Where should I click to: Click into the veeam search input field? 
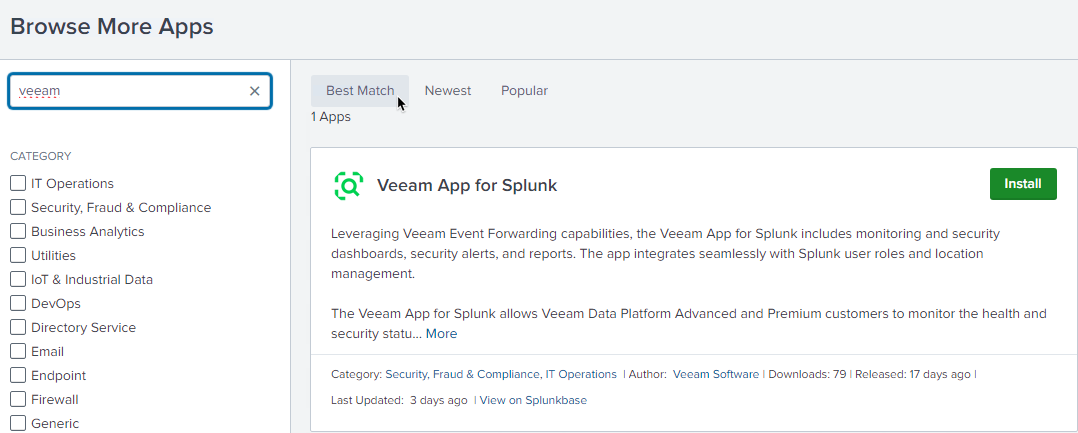tap(130, 91)
